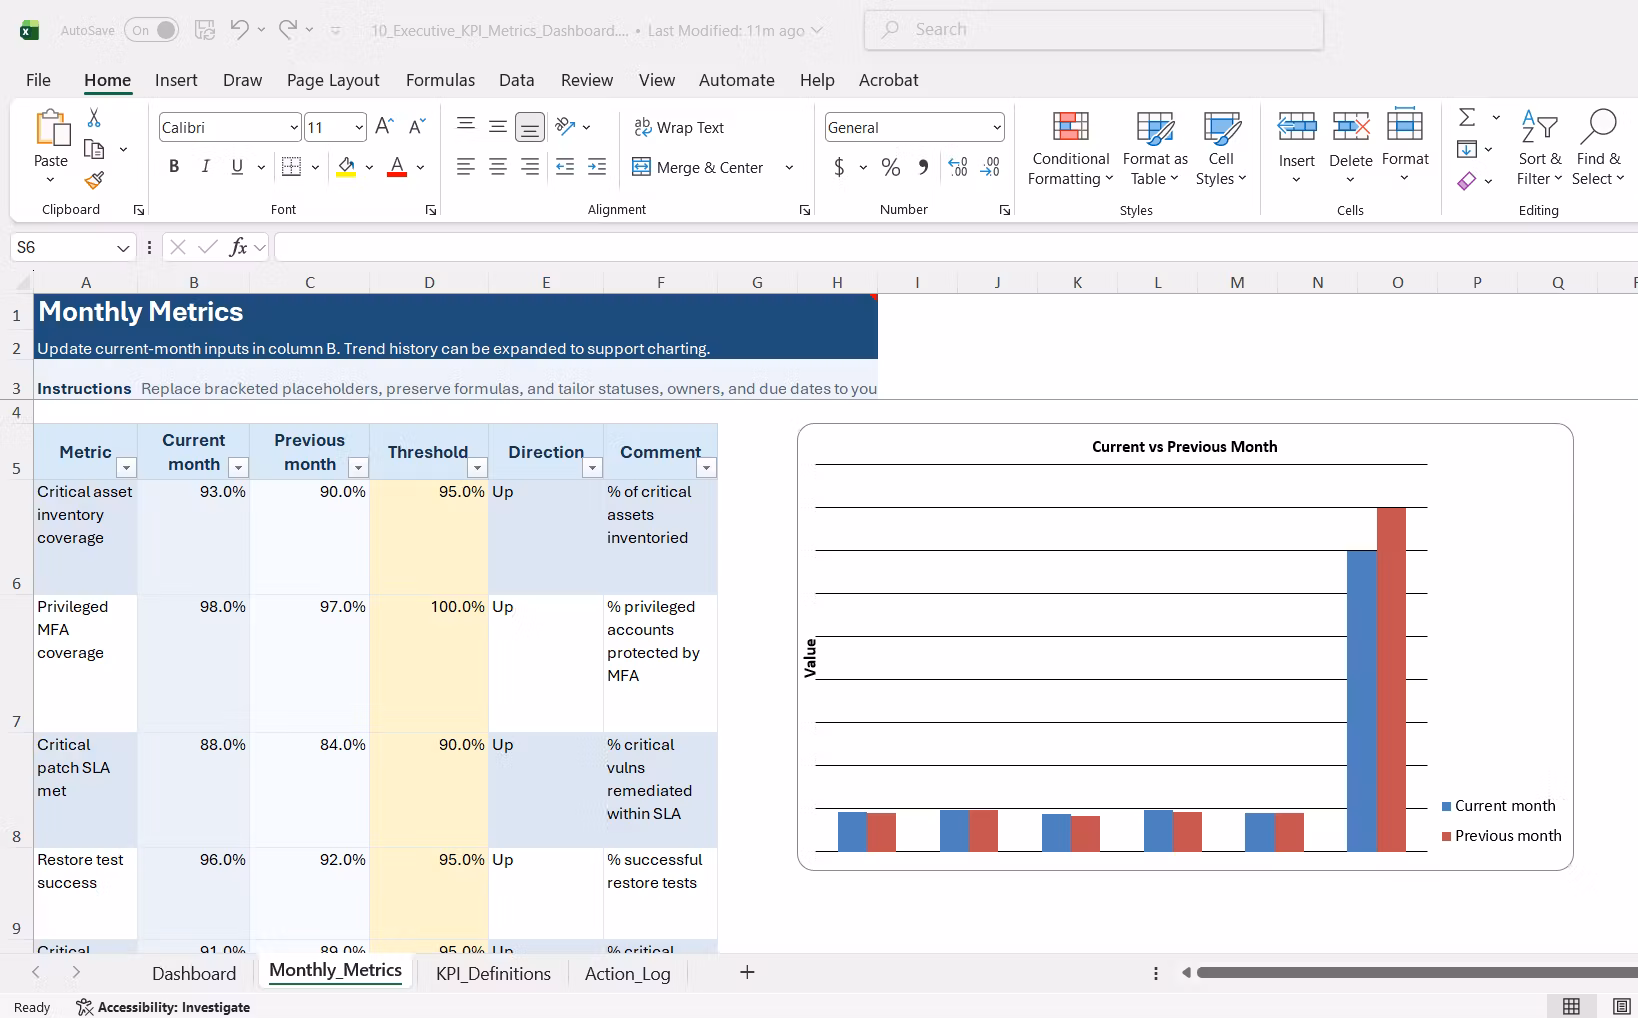Screen dimensions: 1638x1018
Task: Toggle Wrap Text
Action: point(679,127)
